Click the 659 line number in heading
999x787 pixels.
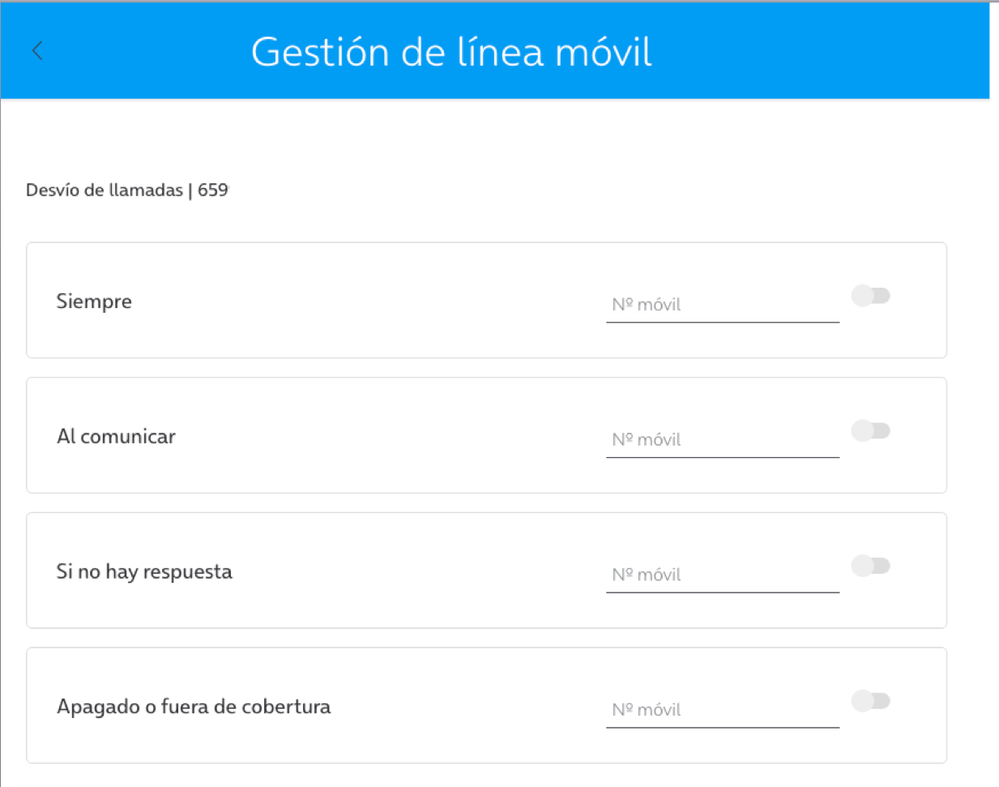[x=213, y=190]
